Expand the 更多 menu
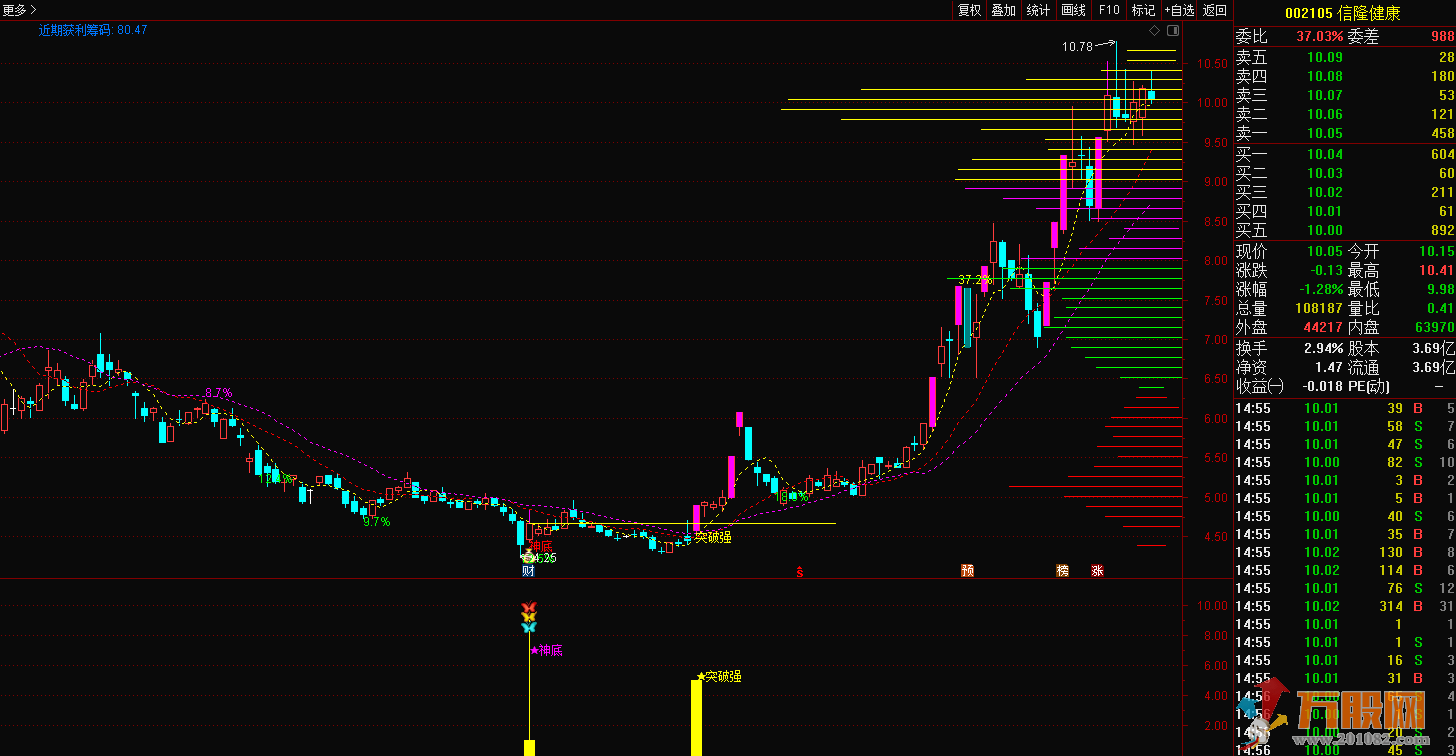This screenshot has height=756, width=1456. 20,10
